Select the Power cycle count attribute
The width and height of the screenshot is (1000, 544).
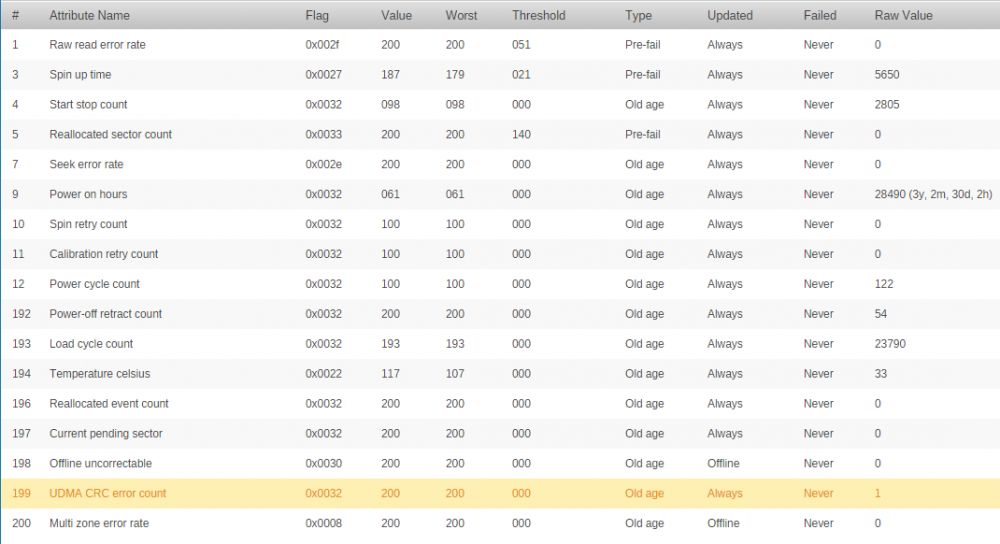pos(94,284)
